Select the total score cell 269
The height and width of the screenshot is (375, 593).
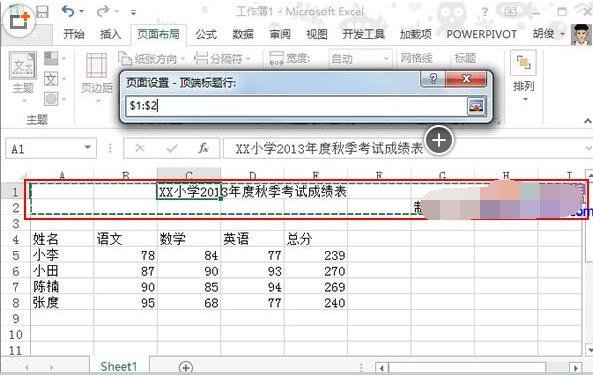coord(316,287)
